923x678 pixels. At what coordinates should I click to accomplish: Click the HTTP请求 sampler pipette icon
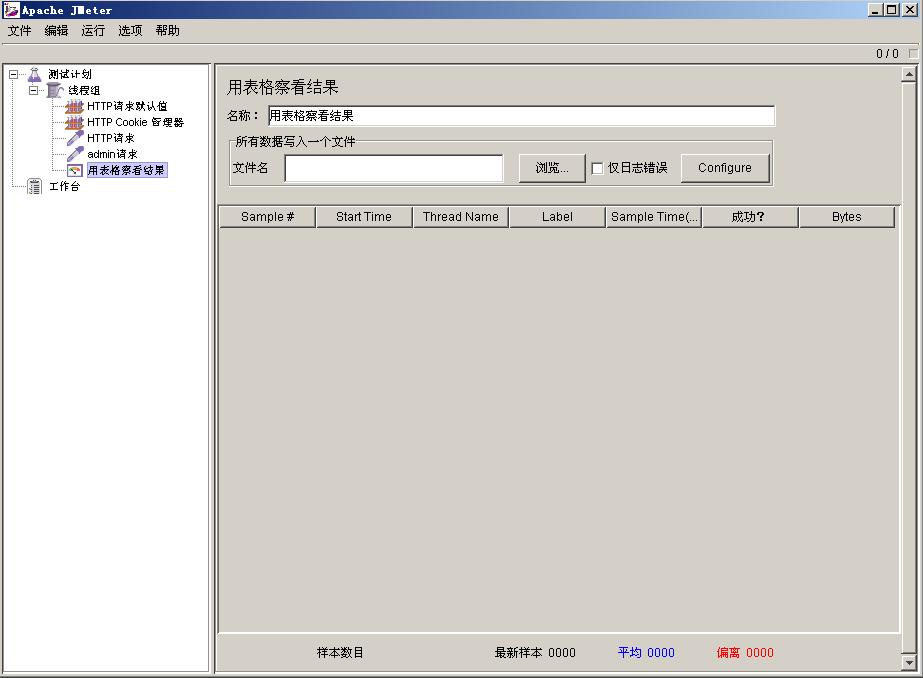pos(75,138)
